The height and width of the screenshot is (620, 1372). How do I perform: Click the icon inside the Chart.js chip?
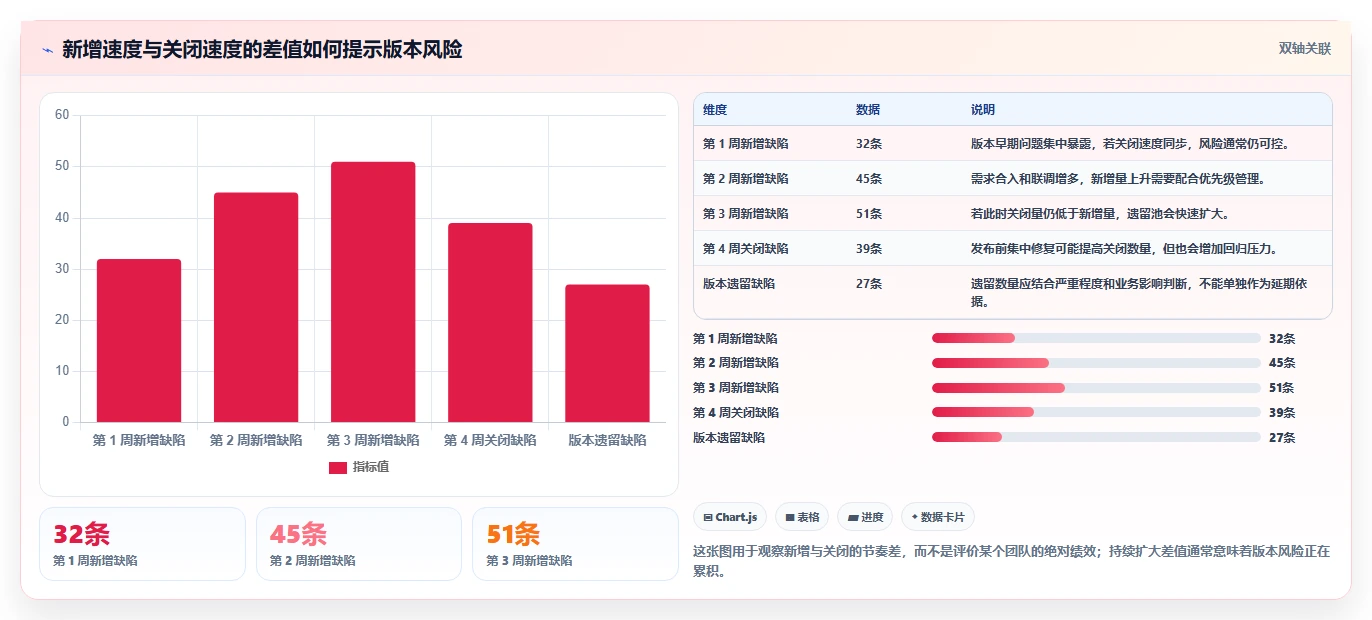tap(708, 518)
